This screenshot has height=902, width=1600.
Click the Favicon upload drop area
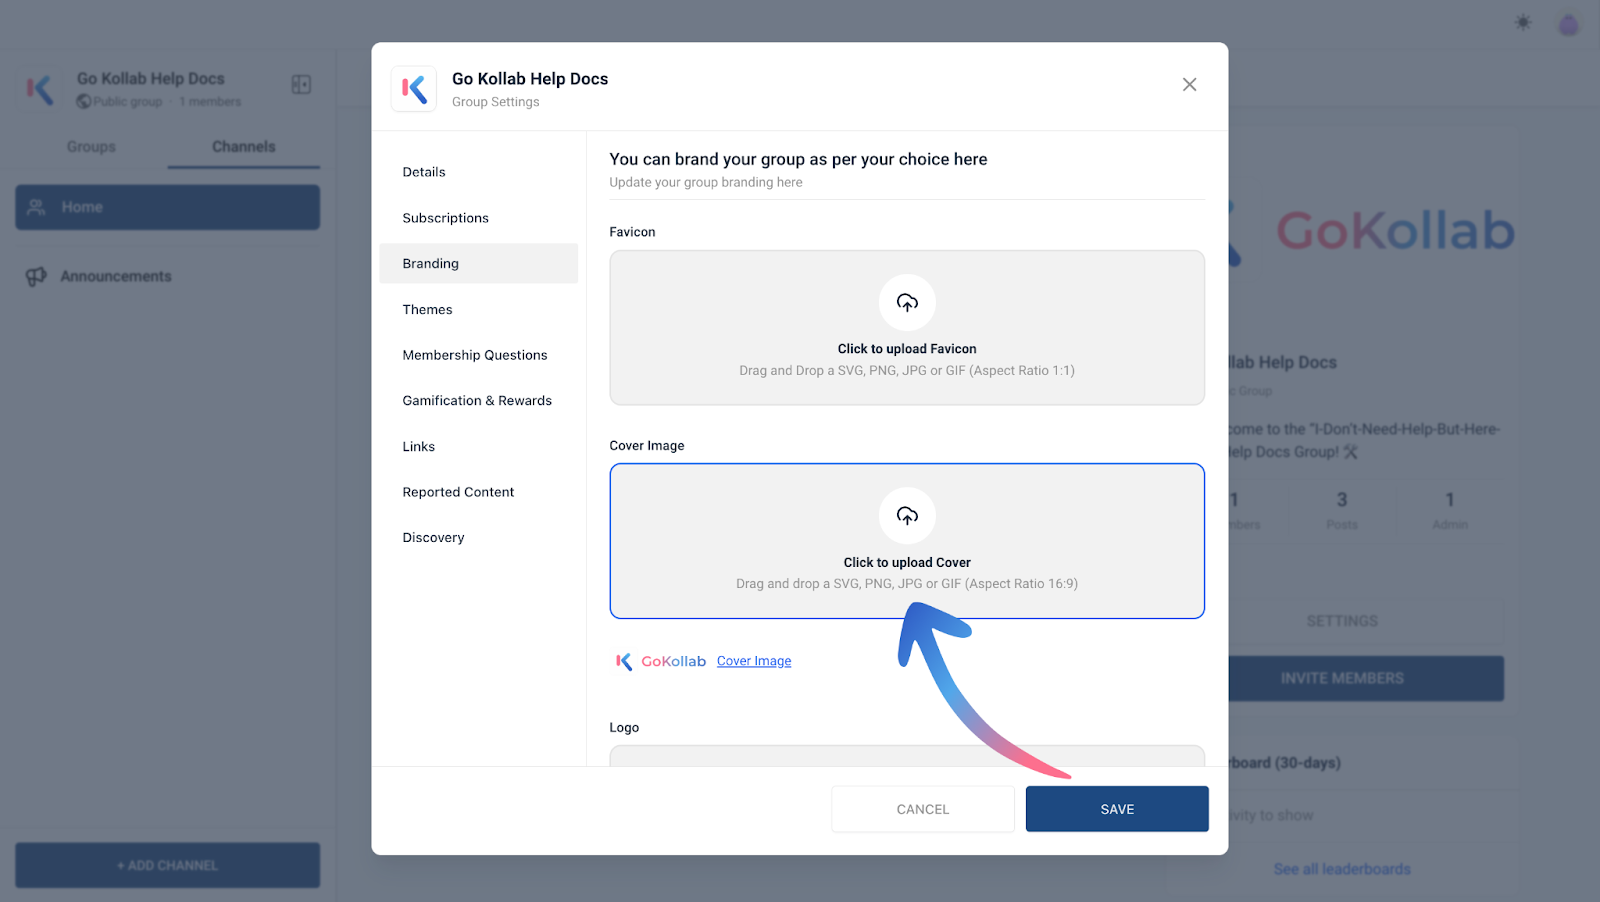907,328
